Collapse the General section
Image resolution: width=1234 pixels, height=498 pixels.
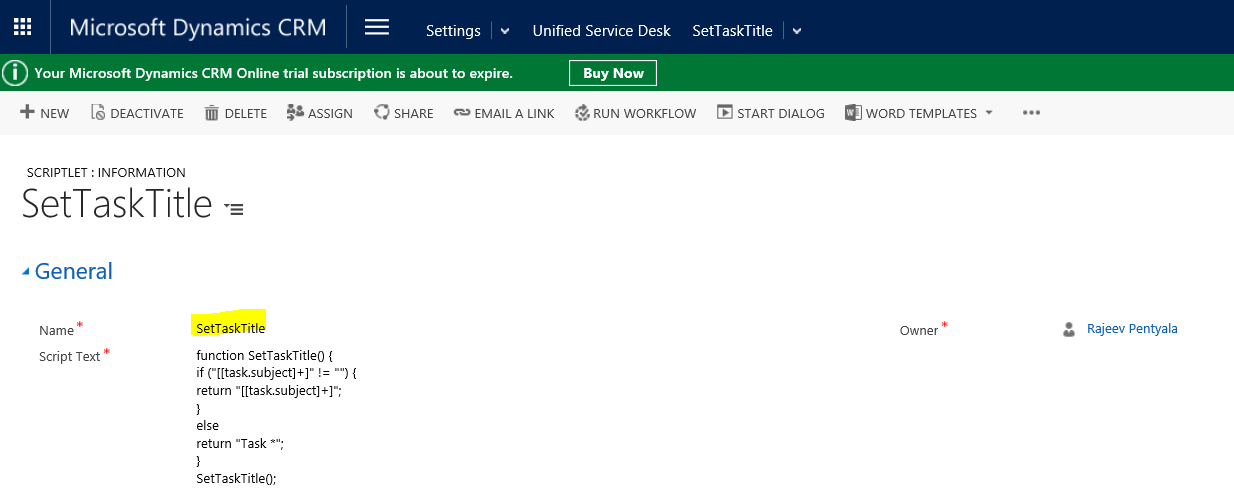pyautogui.click(x=26, y=272)
